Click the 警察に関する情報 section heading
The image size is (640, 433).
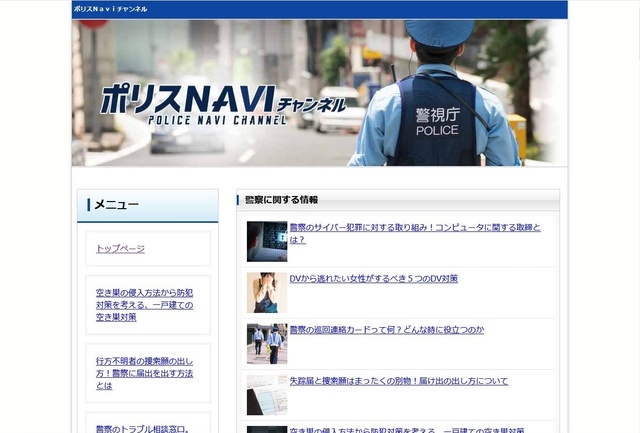pyautogui.click(x=281, y=200)
